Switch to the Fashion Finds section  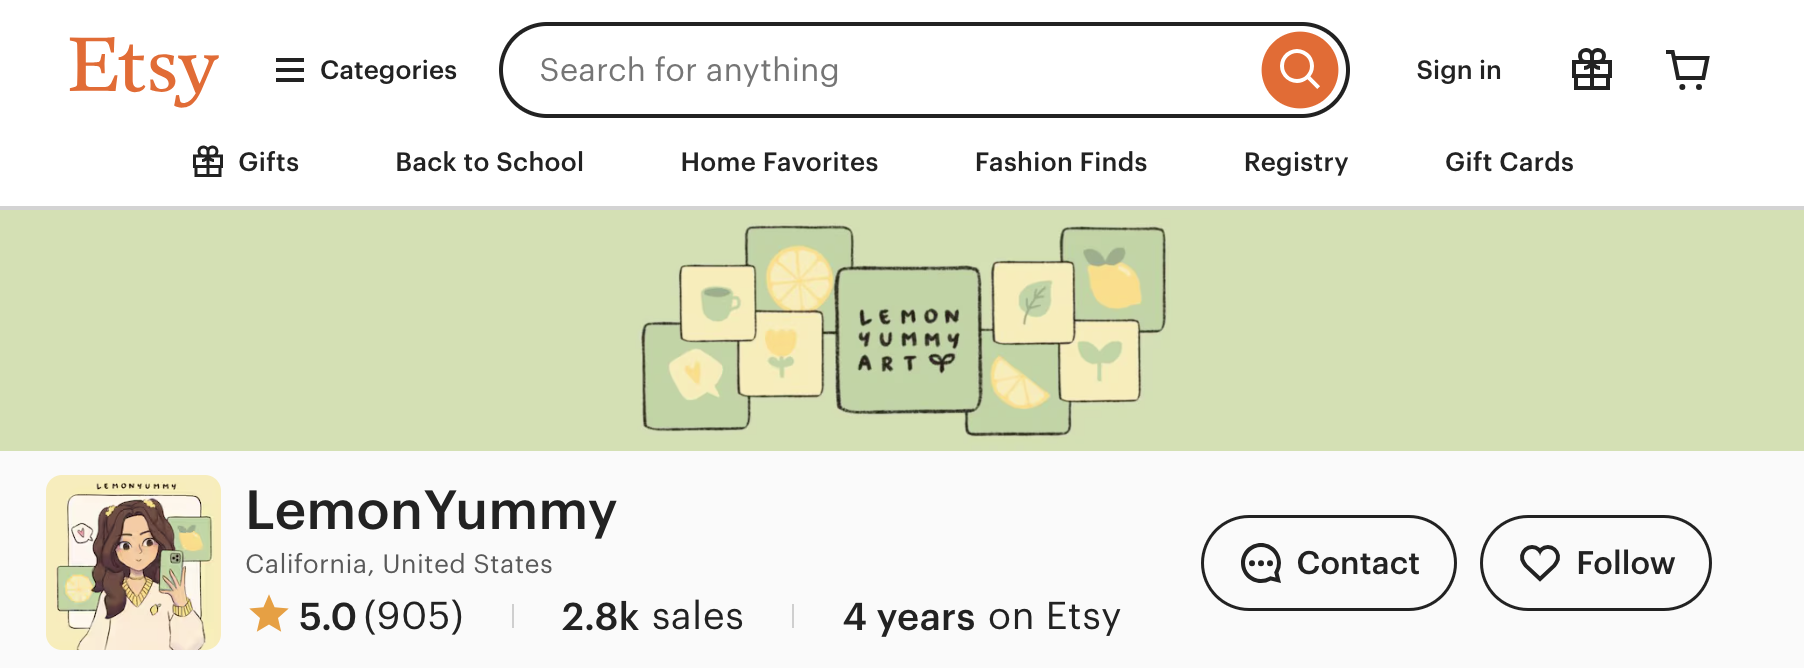click(1060, 162)
